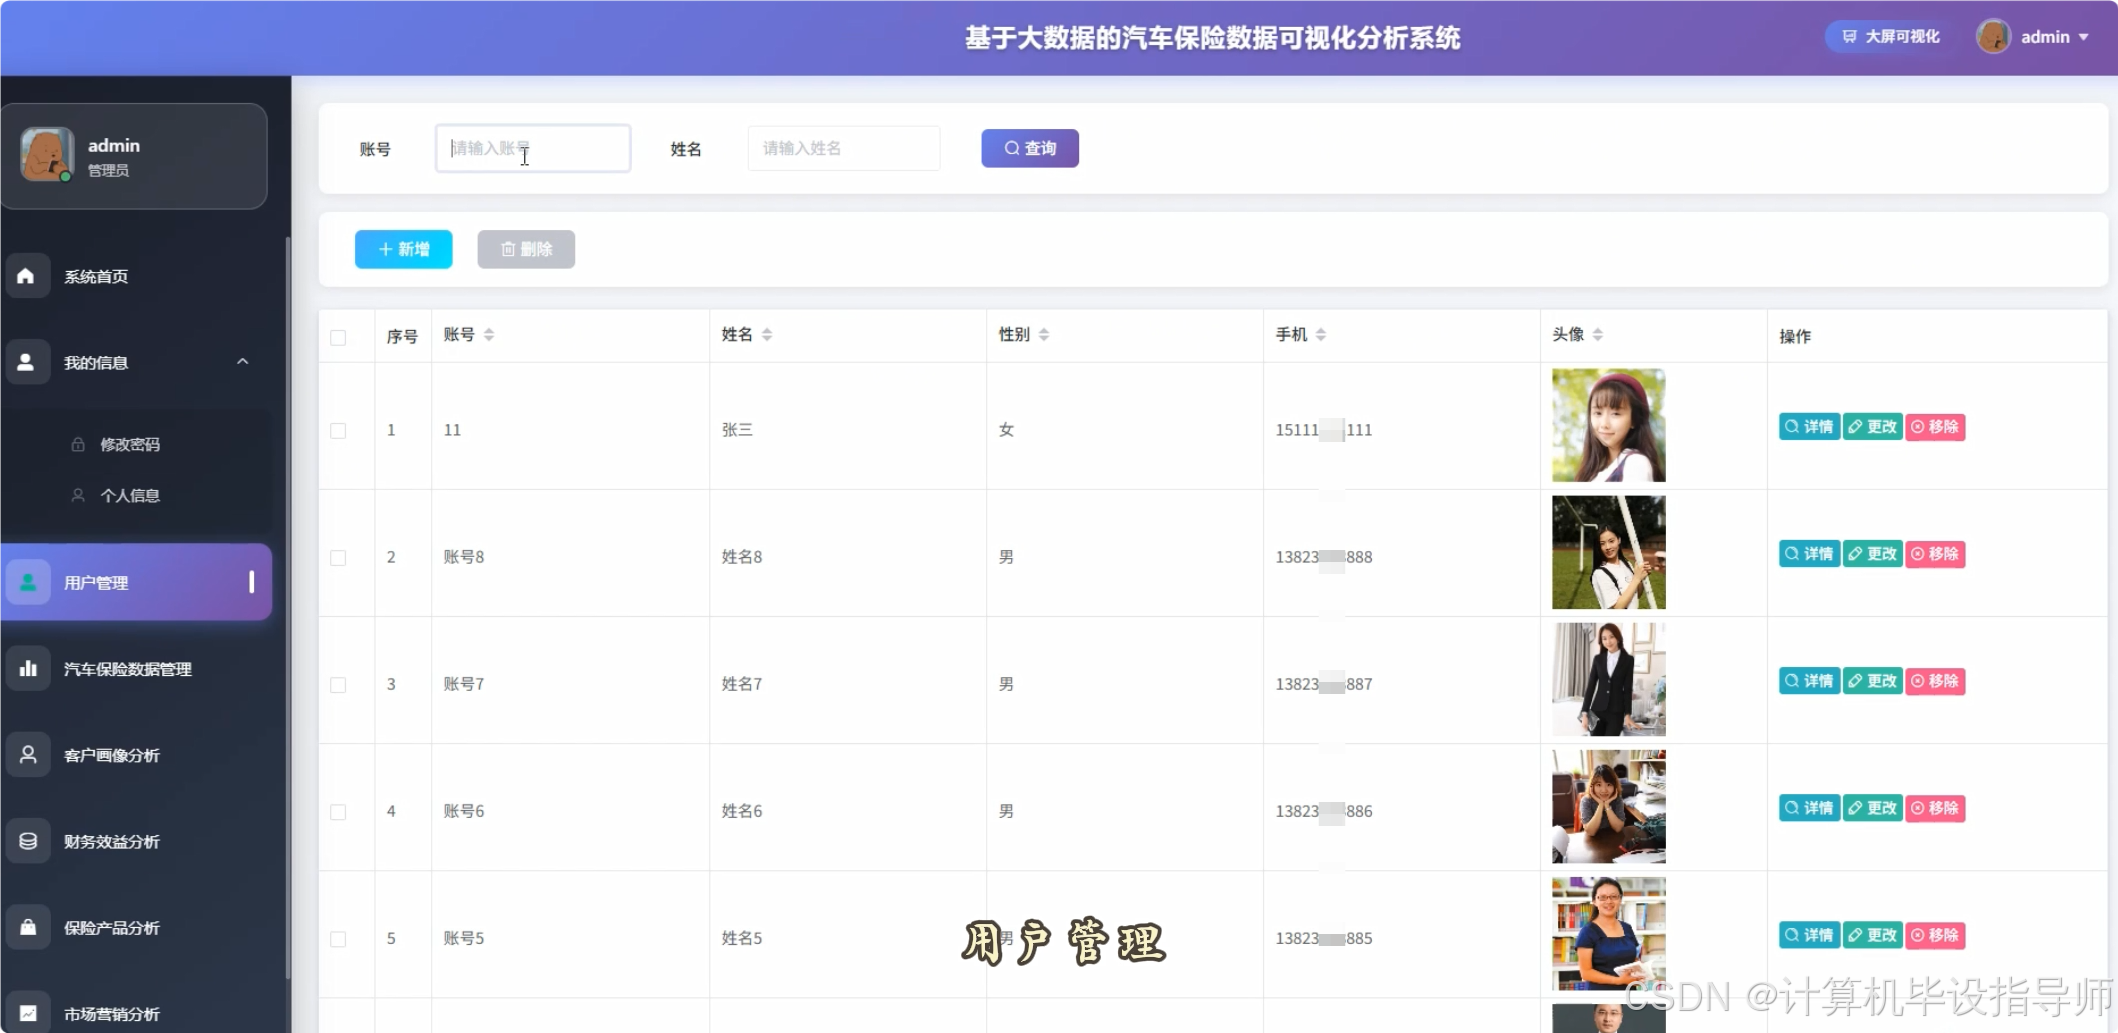Viewport: 2118px width, 1033px height.
Task: Select 修改密码 in the sidebar menu
Action: click(129, 444)
